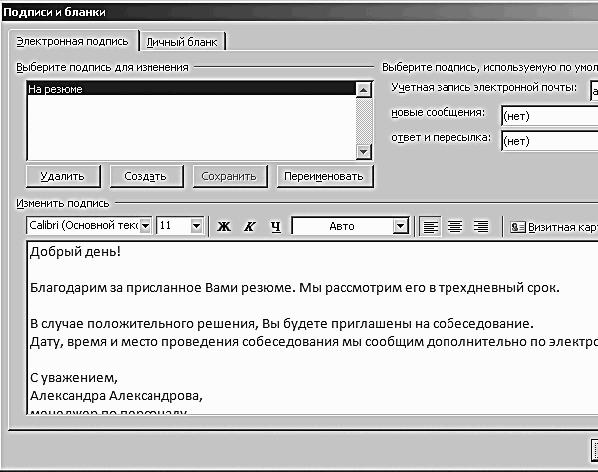This screenshot has width=598, height=472.
Task: Switch to the Электронная подпись tab
Action: click(x=72, y=41)
